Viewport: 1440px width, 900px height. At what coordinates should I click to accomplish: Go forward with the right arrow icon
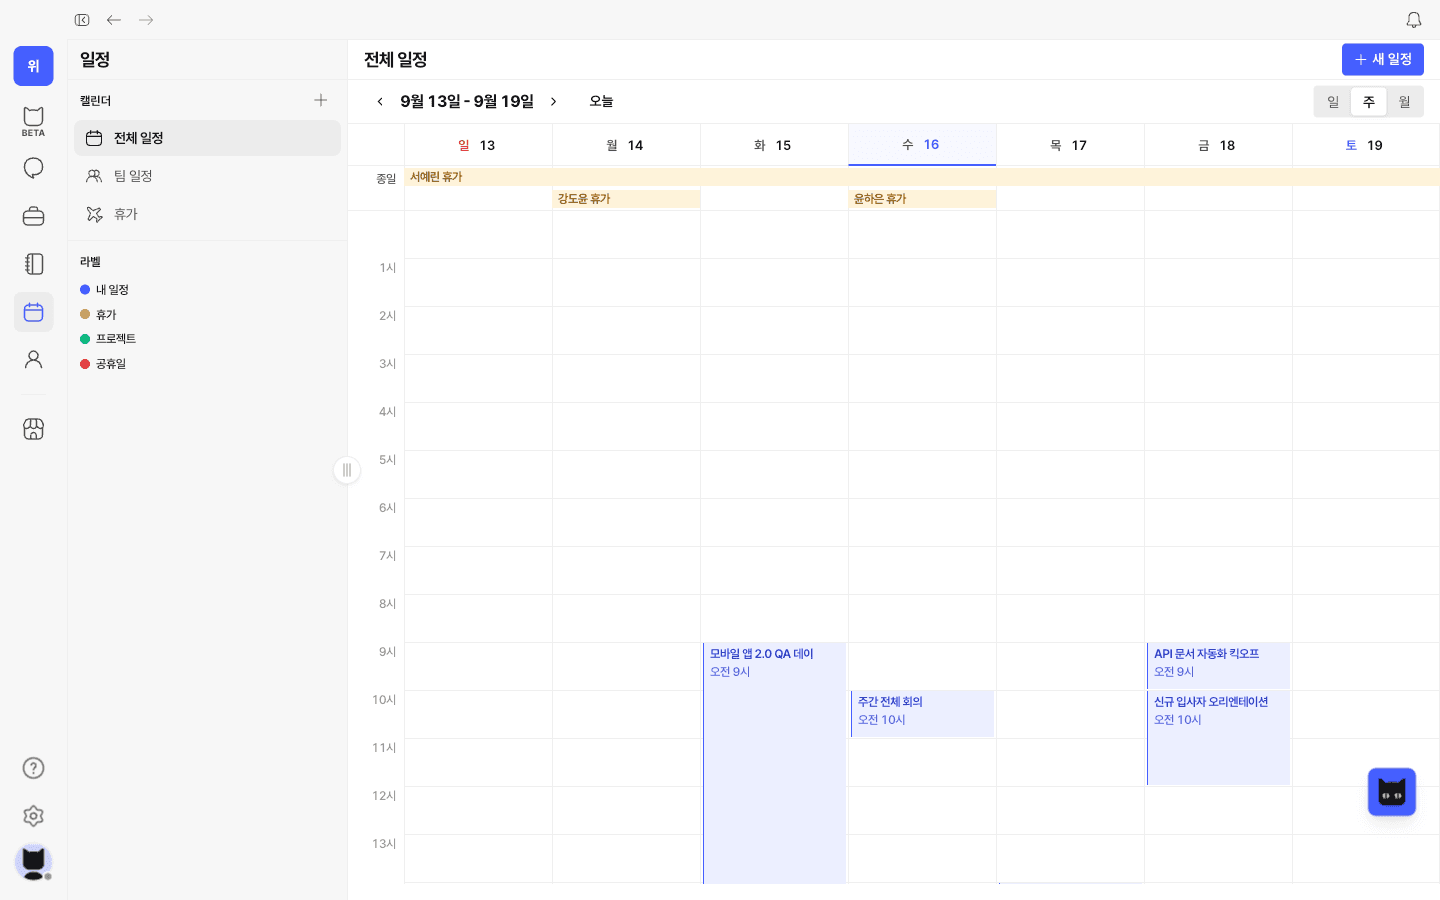(146, 20)
